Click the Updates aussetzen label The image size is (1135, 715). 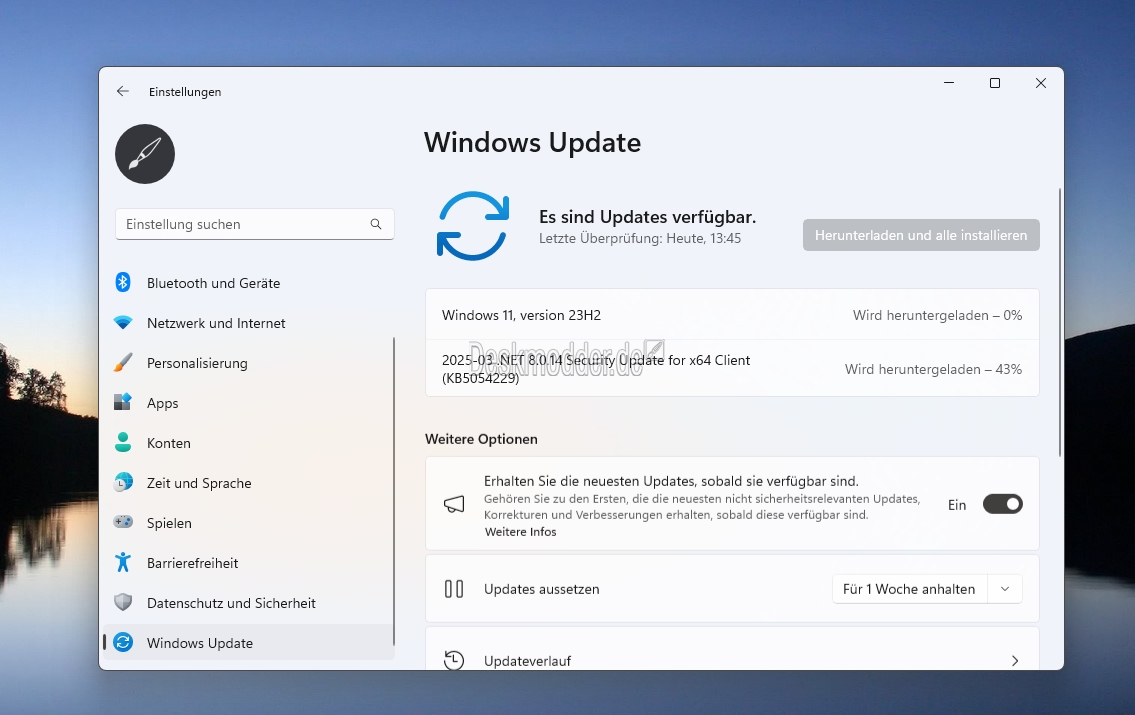click(541, 589)
